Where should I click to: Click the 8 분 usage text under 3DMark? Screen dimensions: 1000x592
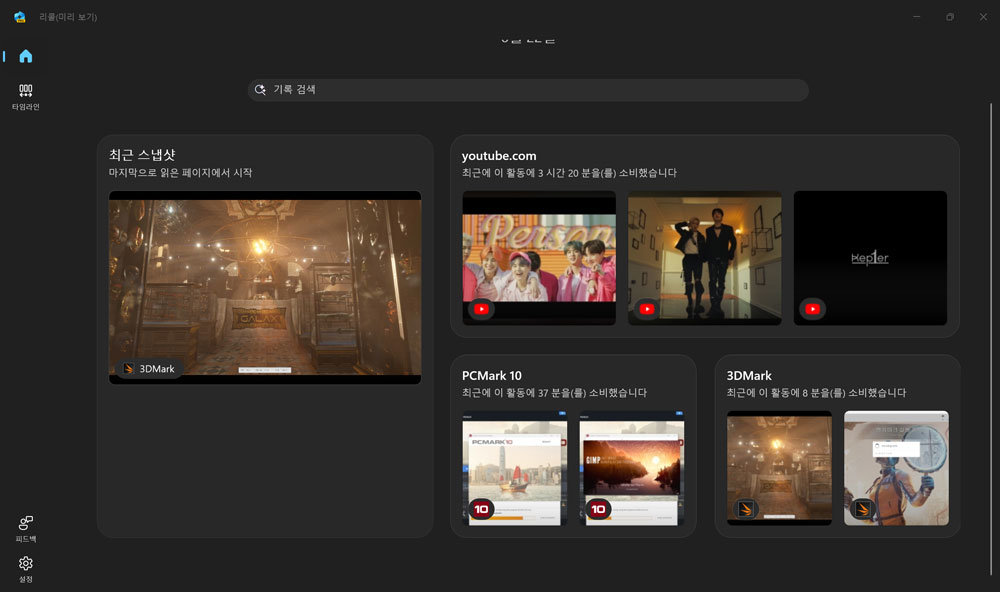point(814,393)
